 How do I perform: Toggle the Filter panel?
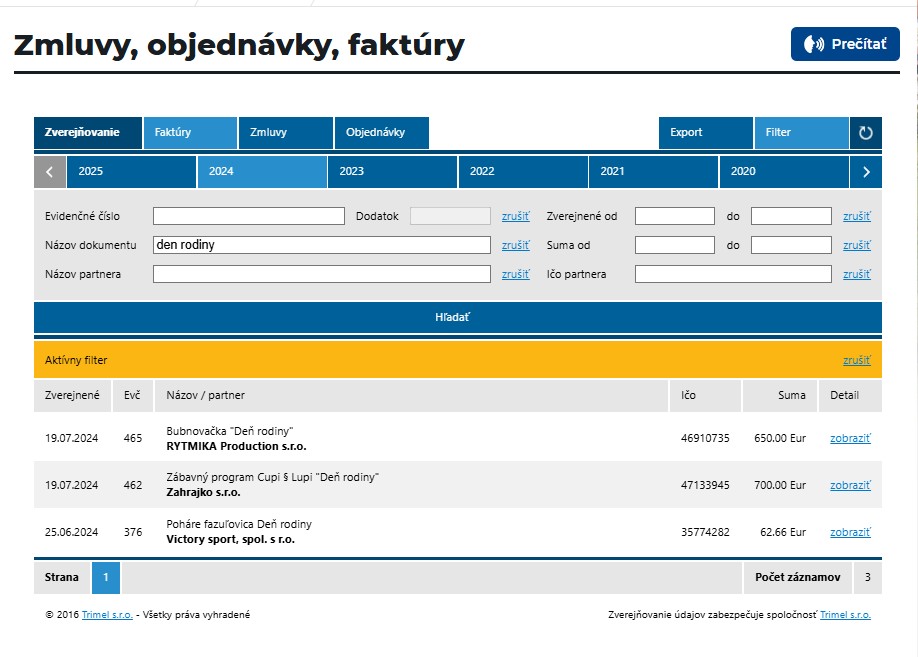coord(801,133)
